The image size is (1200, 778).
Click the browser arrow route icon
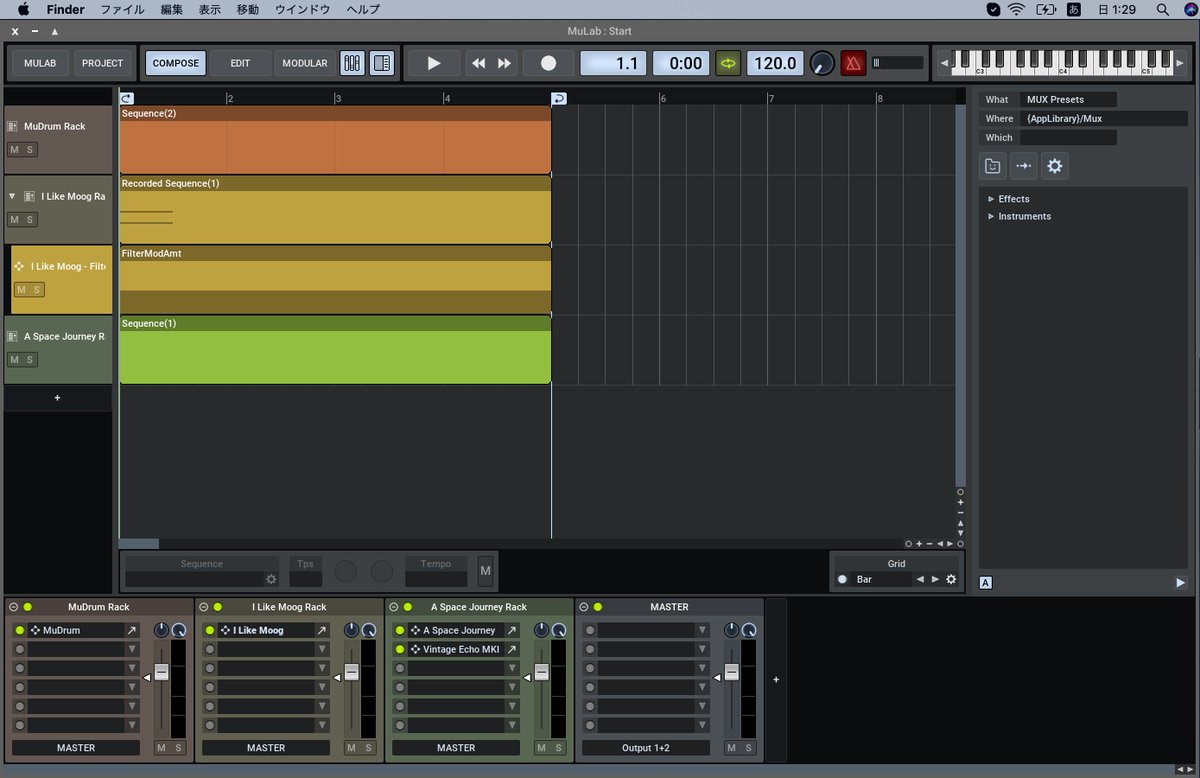point(1023,166)
